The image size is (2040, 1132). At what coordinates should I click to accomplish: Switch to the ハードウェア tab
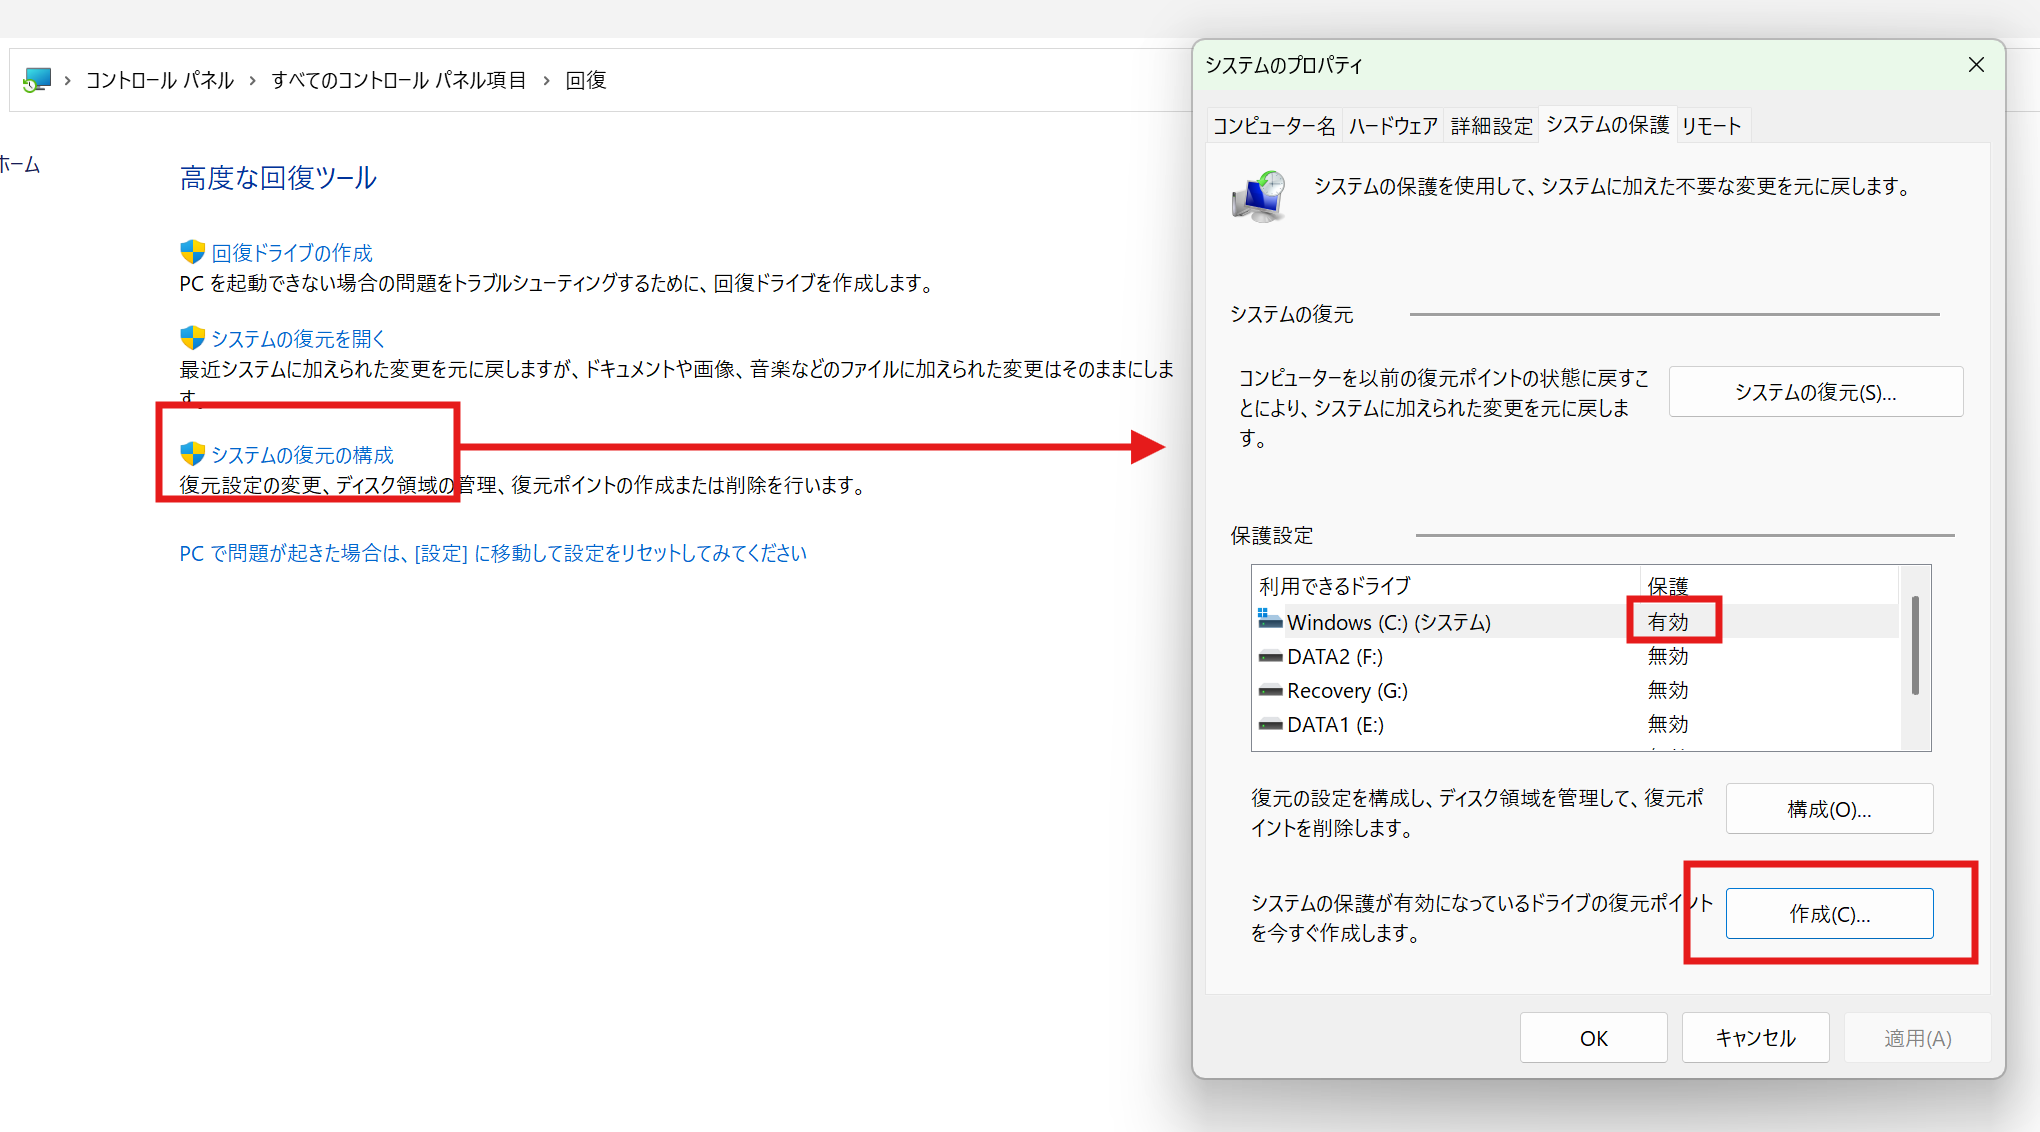1392,126
